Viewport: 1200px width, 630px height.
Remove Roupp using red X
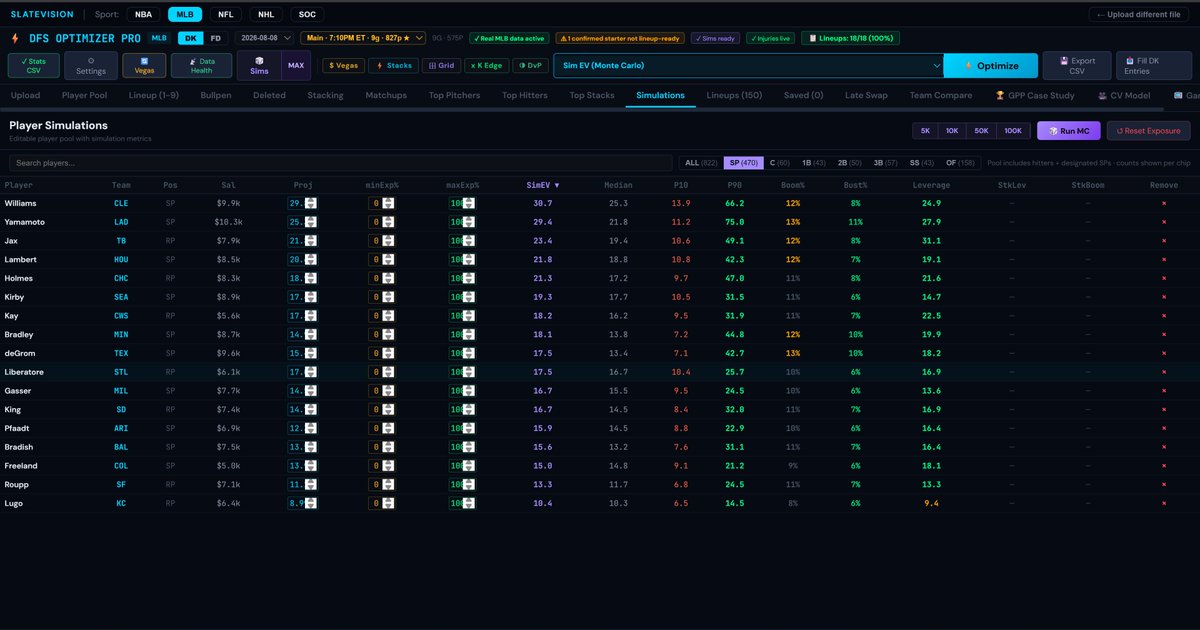pyautogui.click(x=1164, y=485)
